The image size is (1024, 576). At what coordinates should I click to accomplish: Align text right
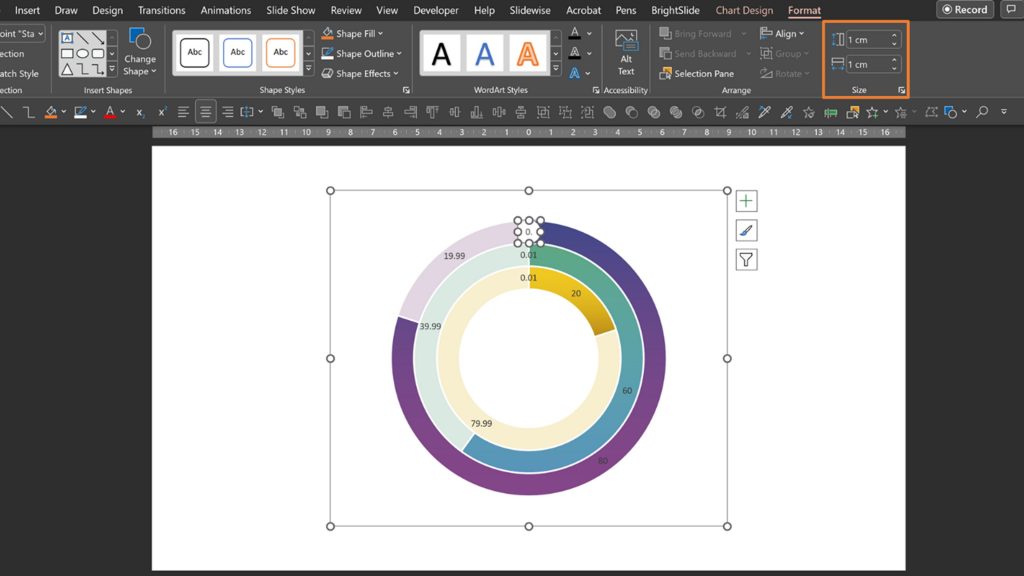click(227, 112)
